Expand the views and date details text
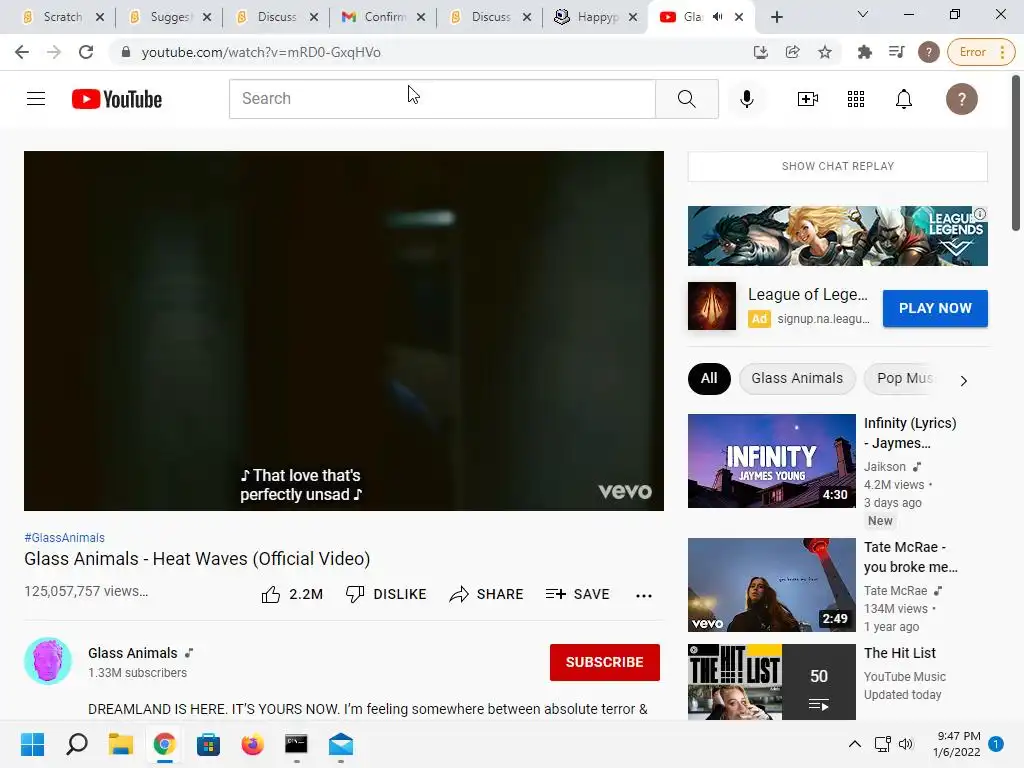1024x768 pixels. pos(86,591)
